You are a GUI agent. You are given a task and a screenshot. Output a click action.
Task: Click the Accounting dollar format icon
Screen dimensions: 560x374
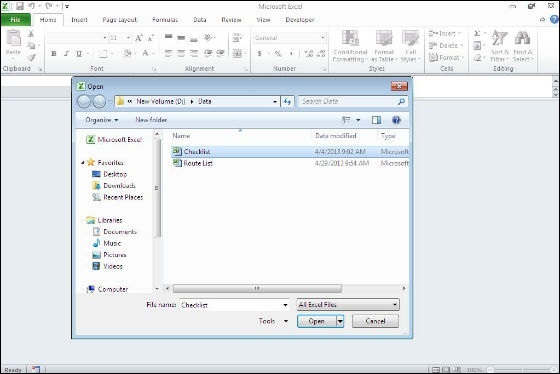260,54
